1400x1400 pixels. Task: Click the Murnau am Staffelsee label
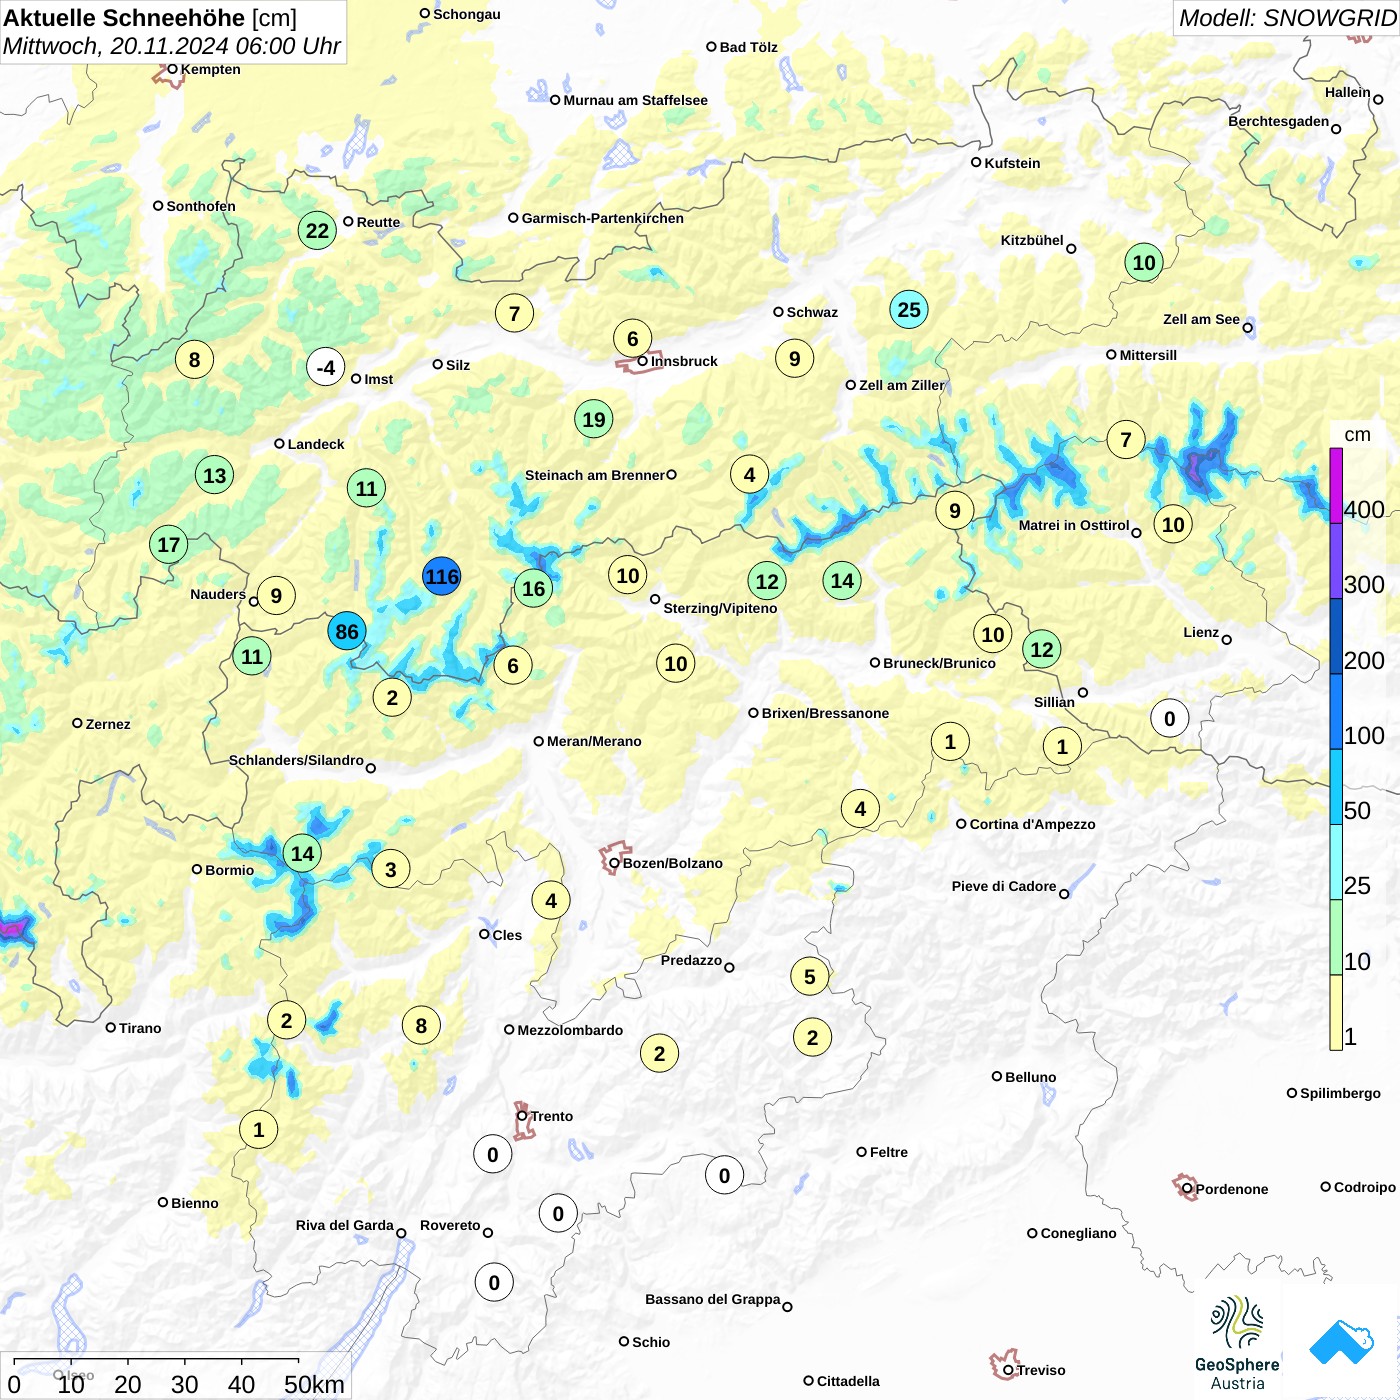635,100
